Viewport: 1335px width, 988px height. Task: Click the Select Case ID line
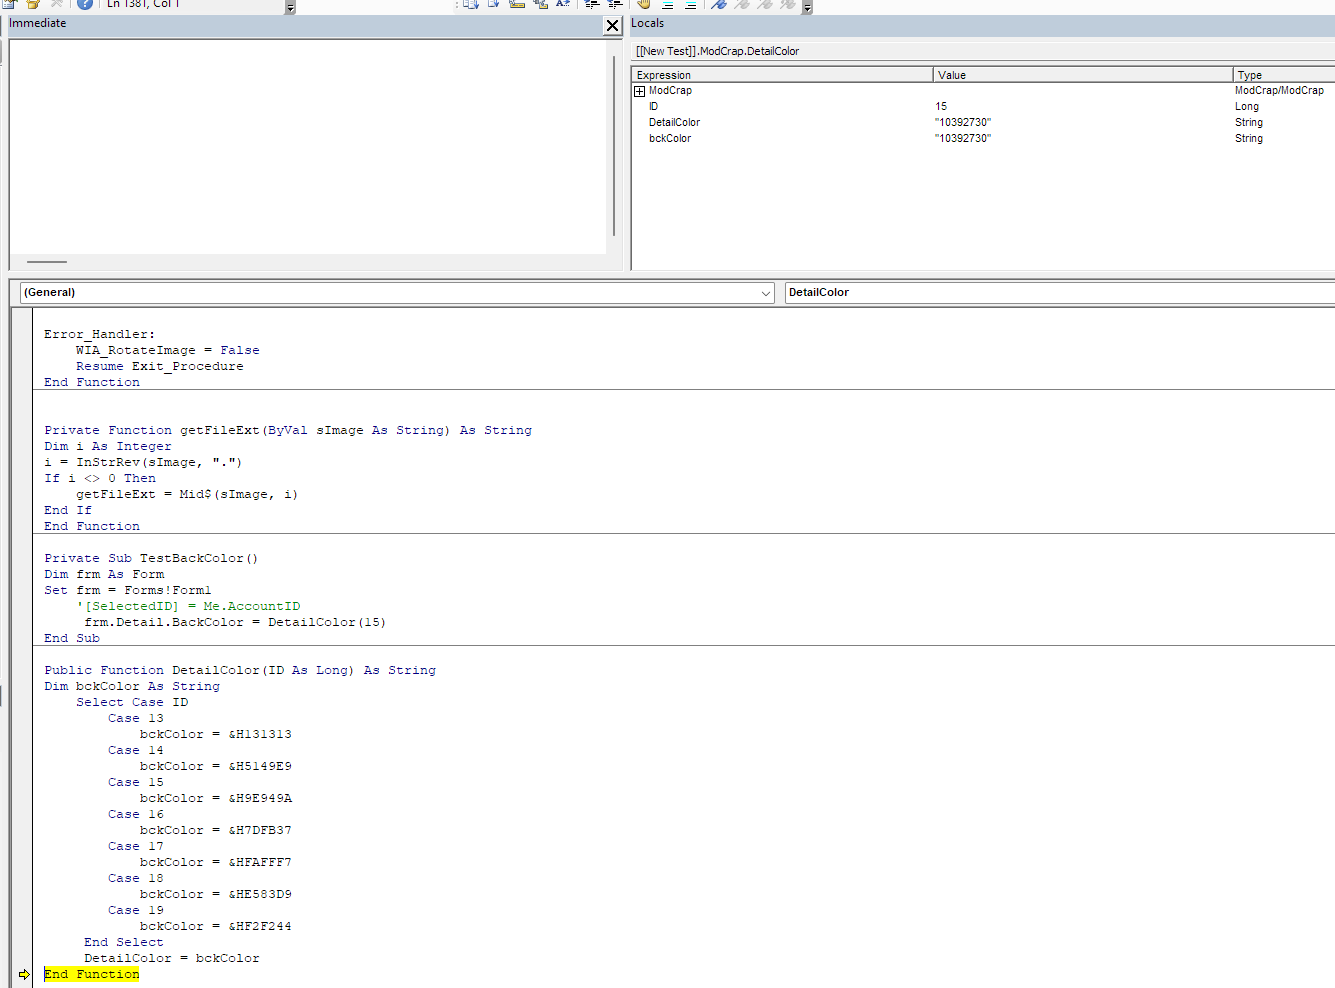coord(132,703)
